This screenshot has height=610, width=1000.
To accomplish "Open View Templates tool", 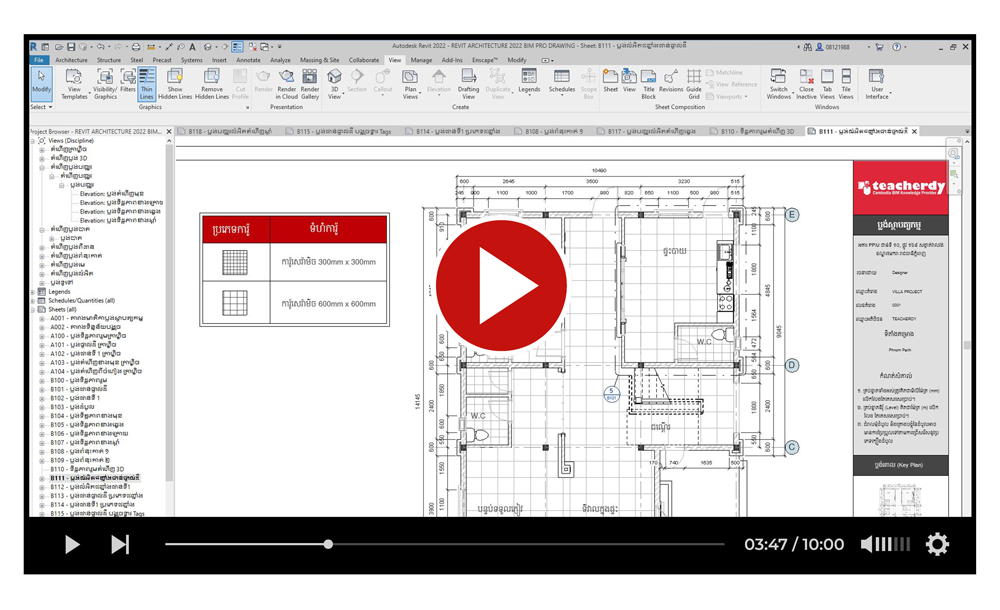I will [74, 84].
